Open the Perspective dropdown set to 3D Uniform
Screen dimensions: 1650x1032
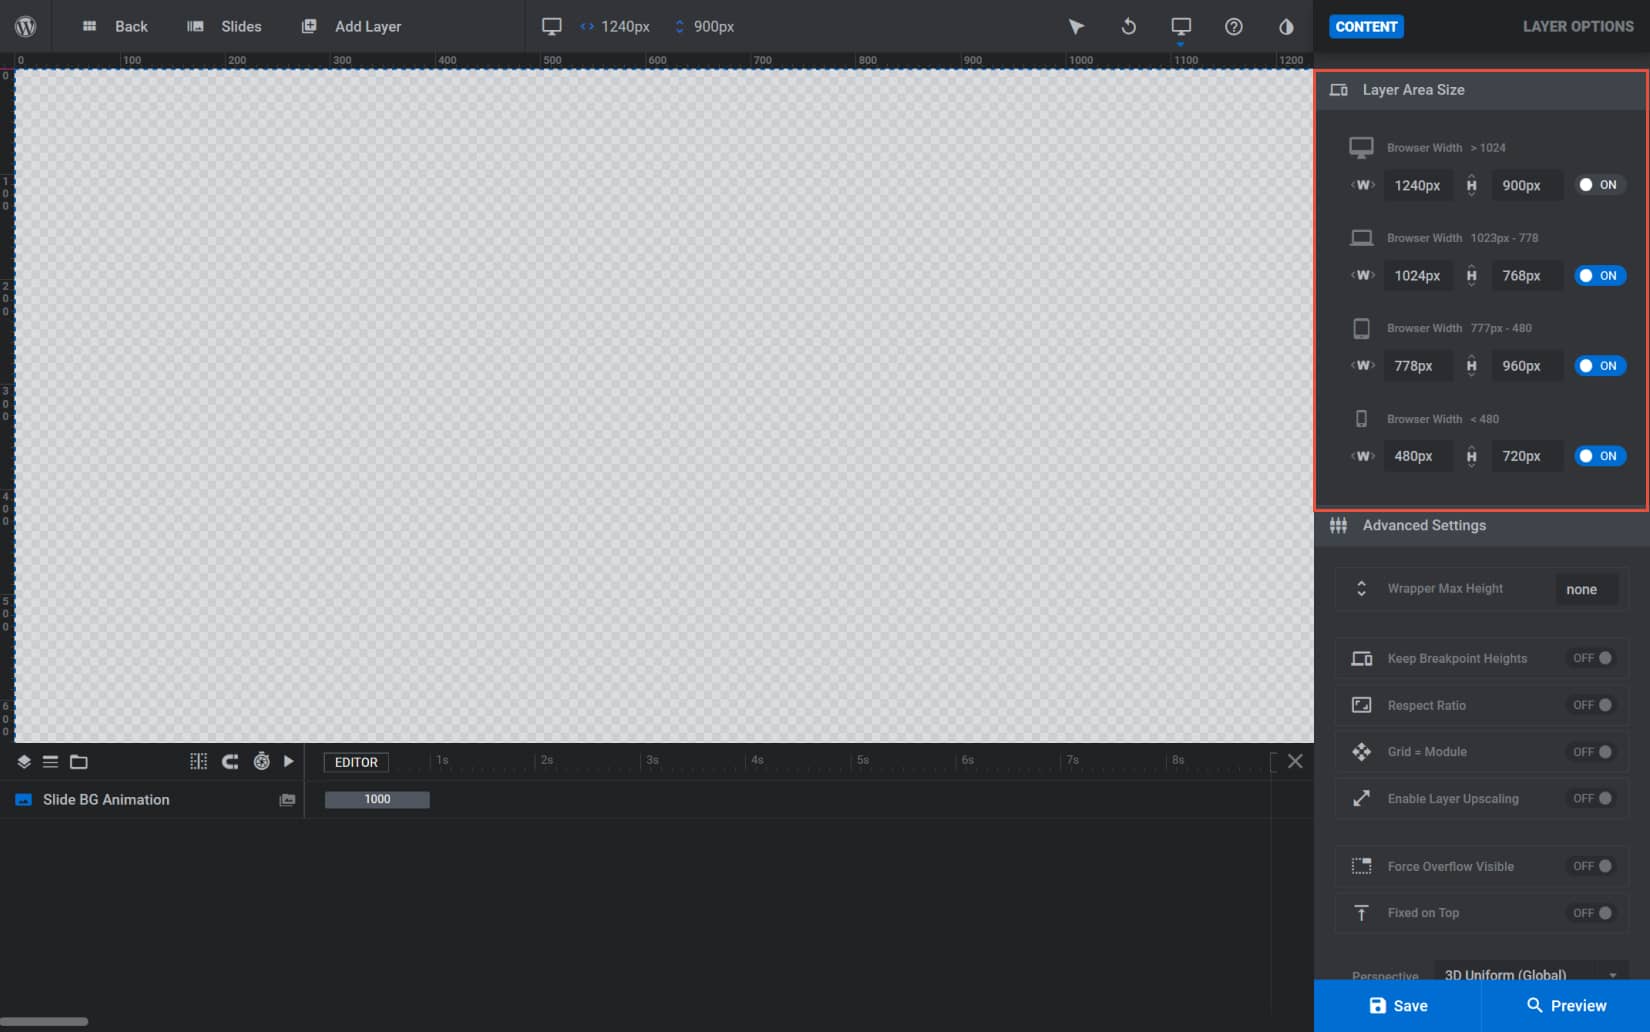point(1530,974)
